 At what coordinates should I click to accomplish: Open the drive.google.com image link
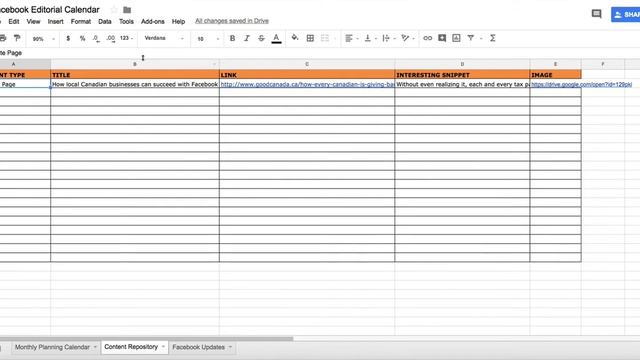581,84
